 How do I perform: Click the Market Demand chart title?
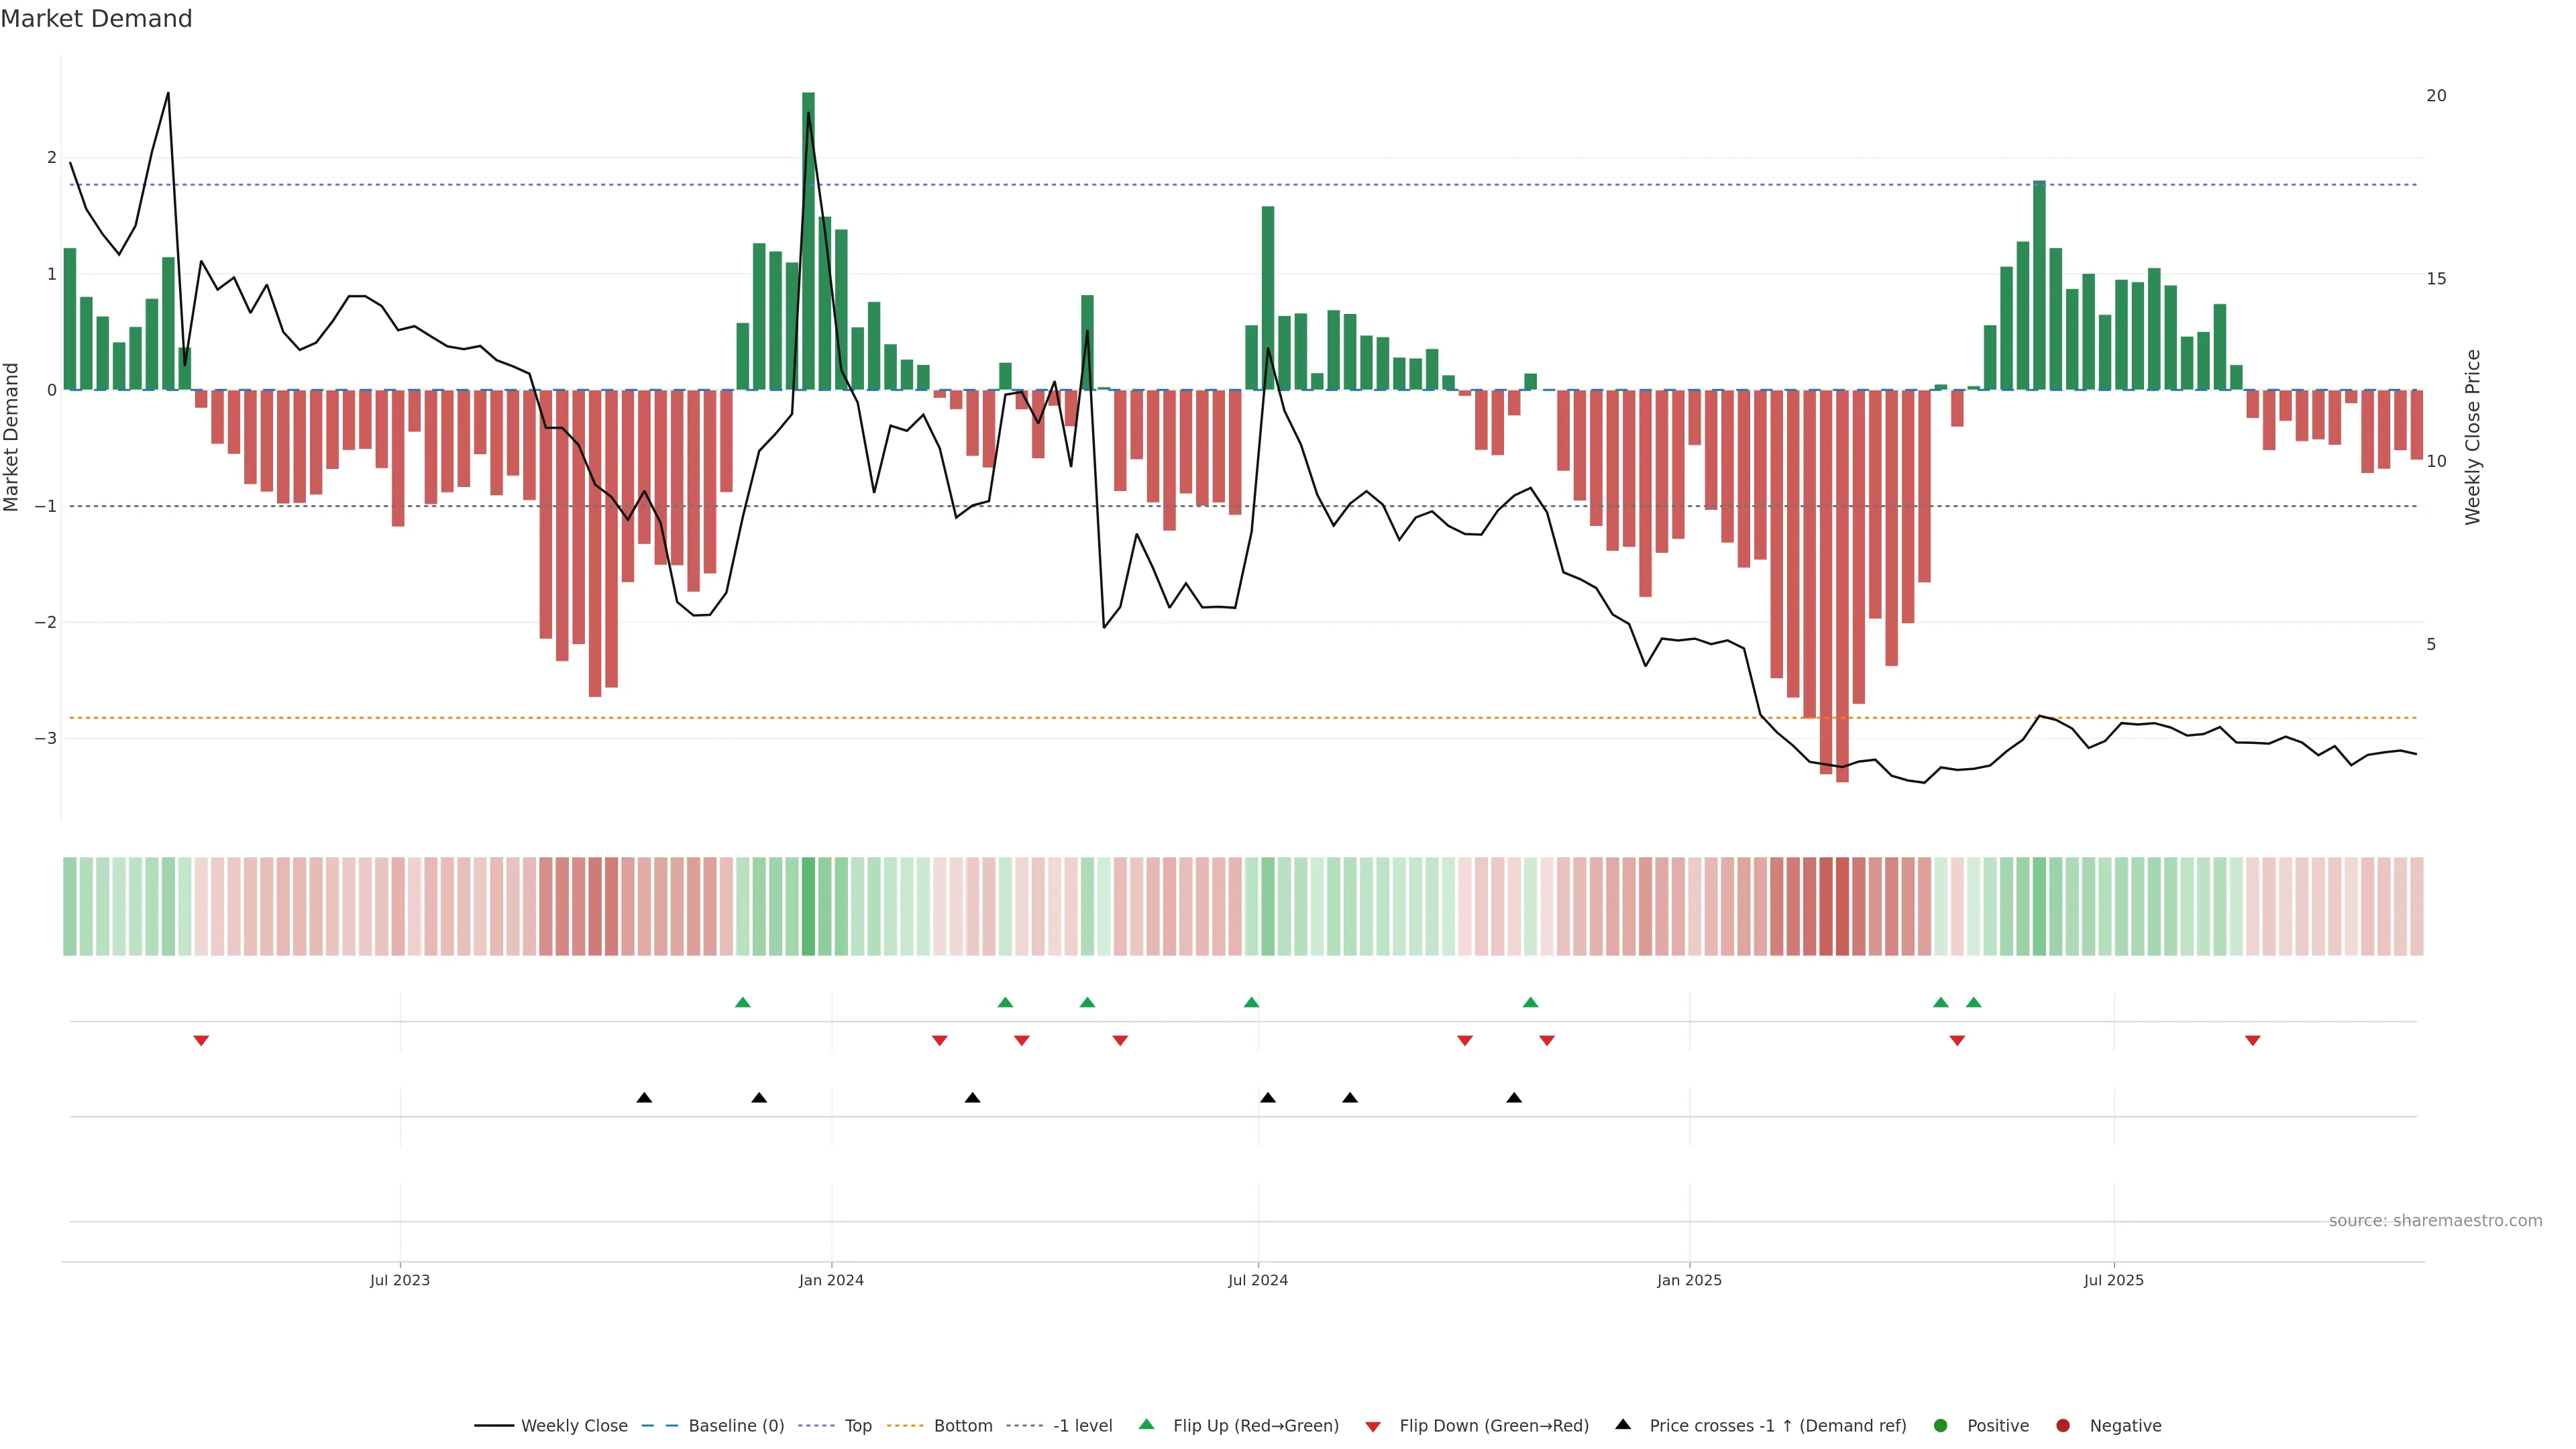[x=96, y=19]
